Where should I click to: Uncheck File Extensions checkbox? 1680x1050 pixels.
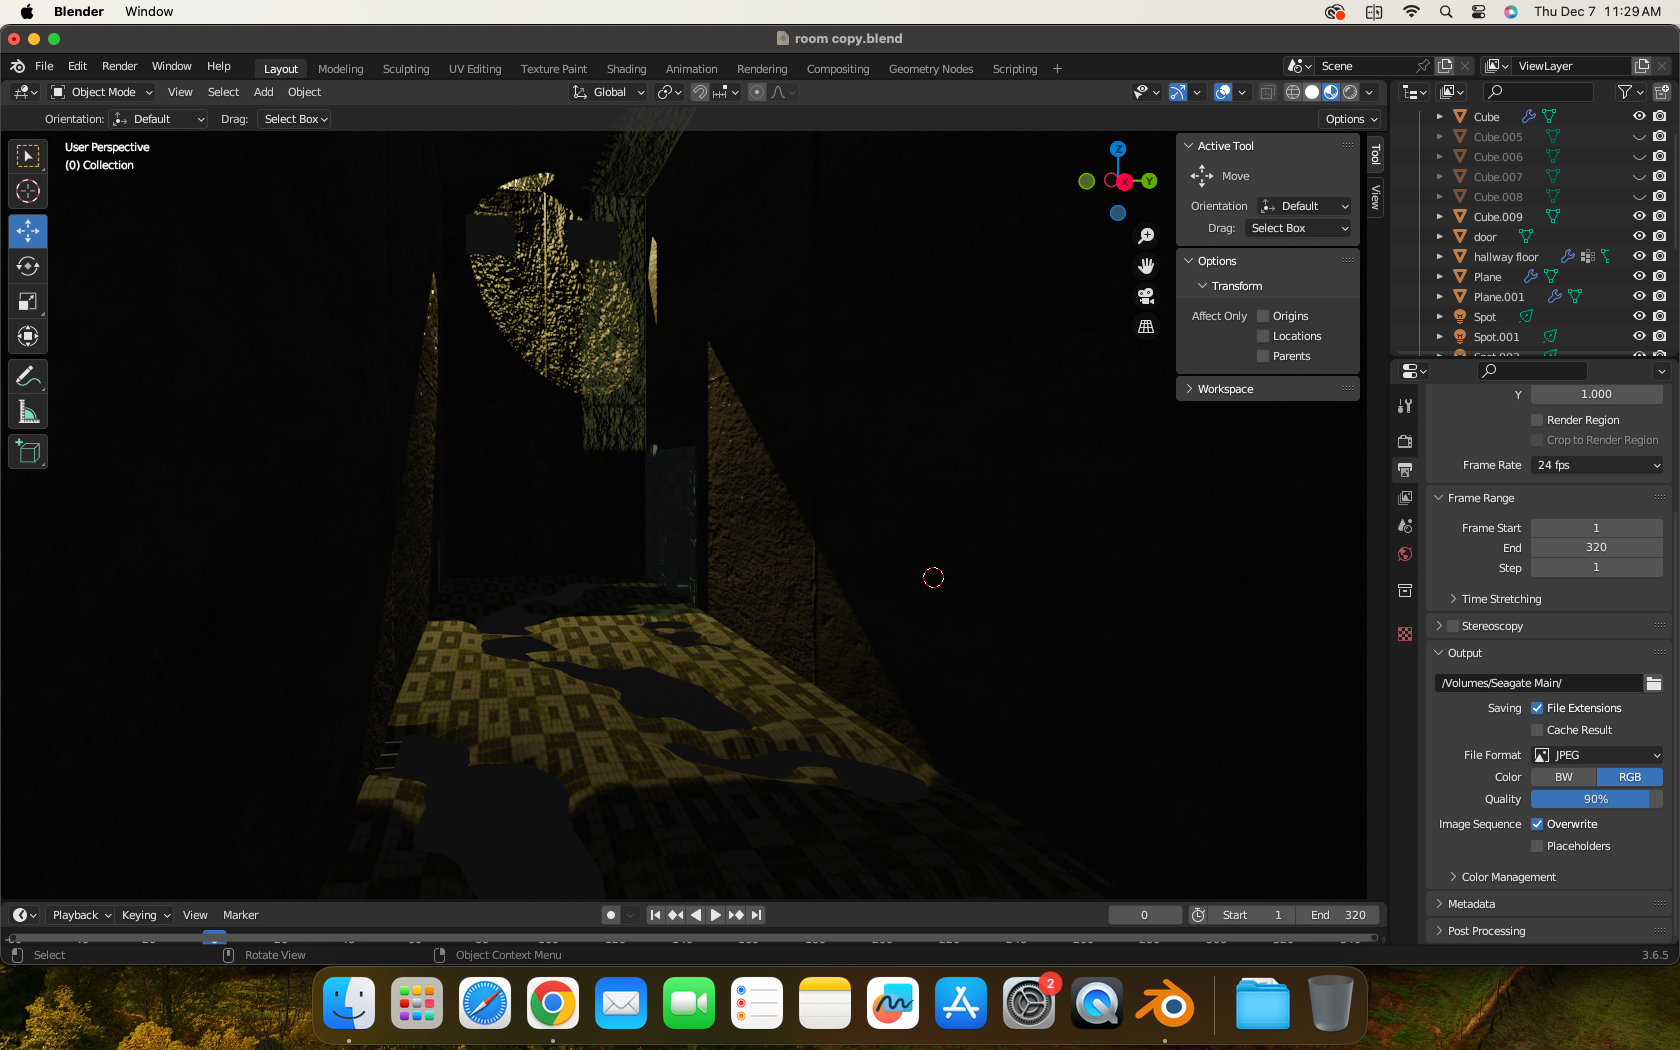[x=1537, y=708]
